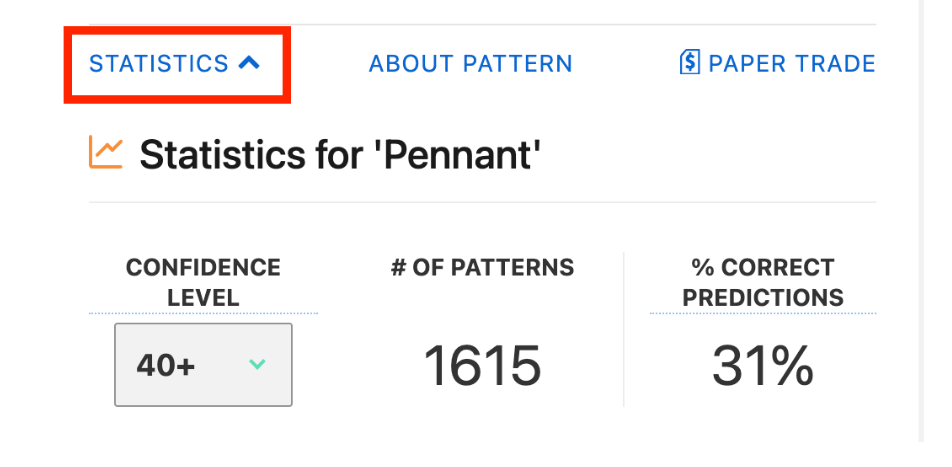
Task: Open the PAPER TRADE link text
Action: tap(792, 63)
